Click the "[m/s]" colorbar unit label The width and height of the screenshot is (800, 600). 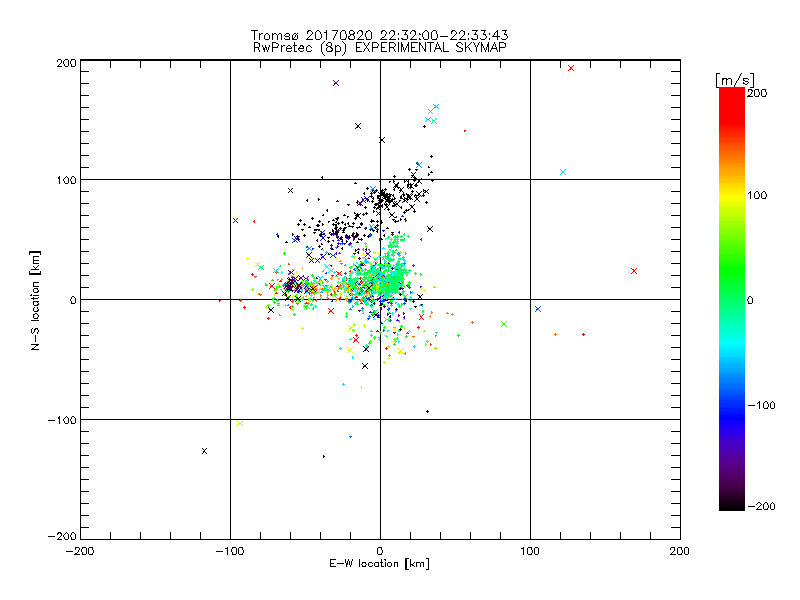click(734, 80)
